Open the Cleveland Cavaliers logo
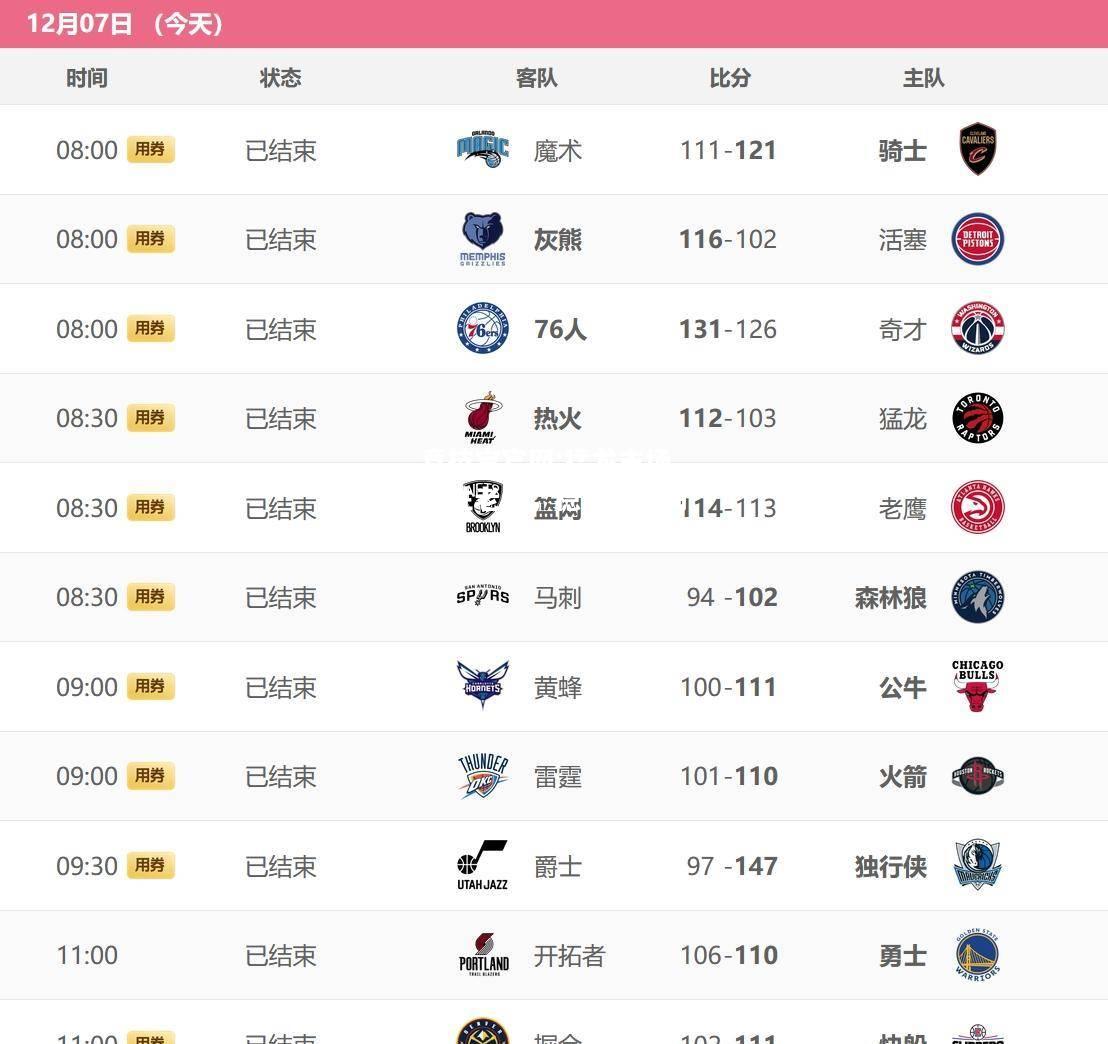 click(x=977, y=148)
